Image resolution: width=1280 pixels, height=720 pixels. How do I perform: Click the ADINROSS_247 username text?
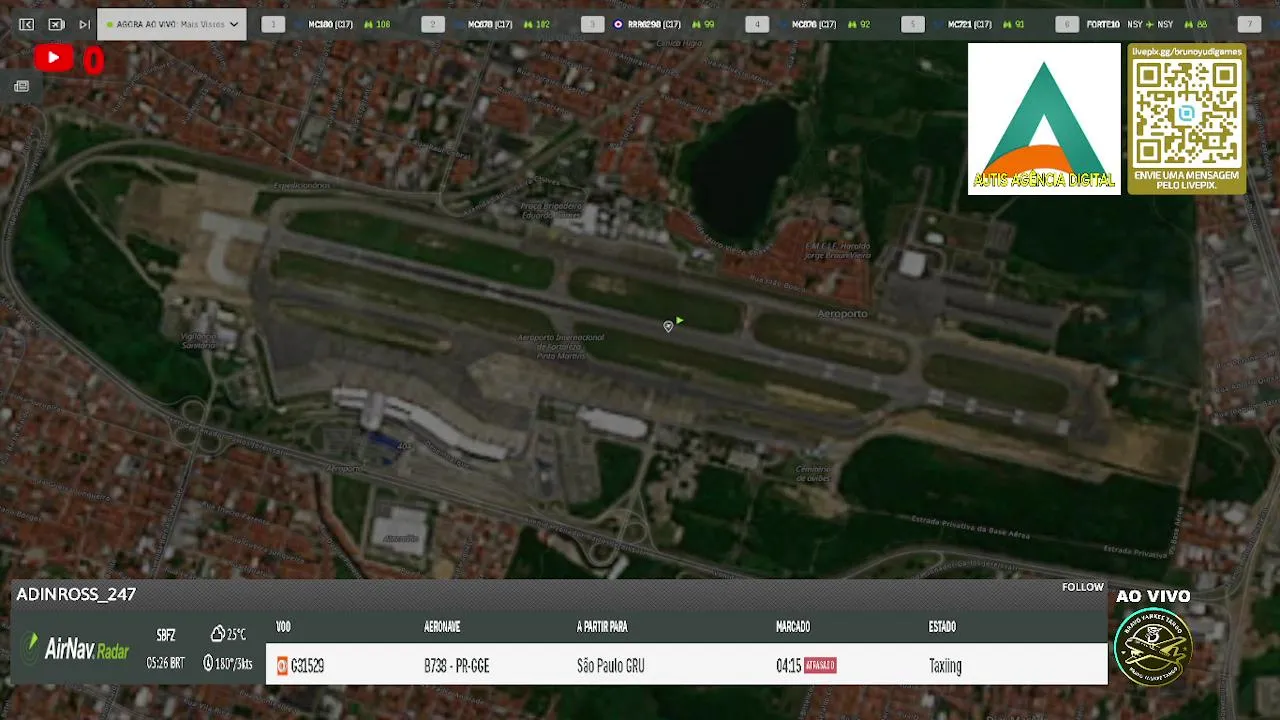click(76, 594)
